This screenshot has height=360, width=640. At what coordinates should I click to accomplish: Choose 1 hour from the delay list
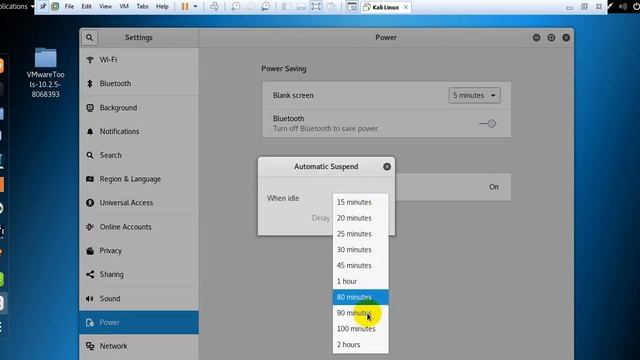coord(360,281)
